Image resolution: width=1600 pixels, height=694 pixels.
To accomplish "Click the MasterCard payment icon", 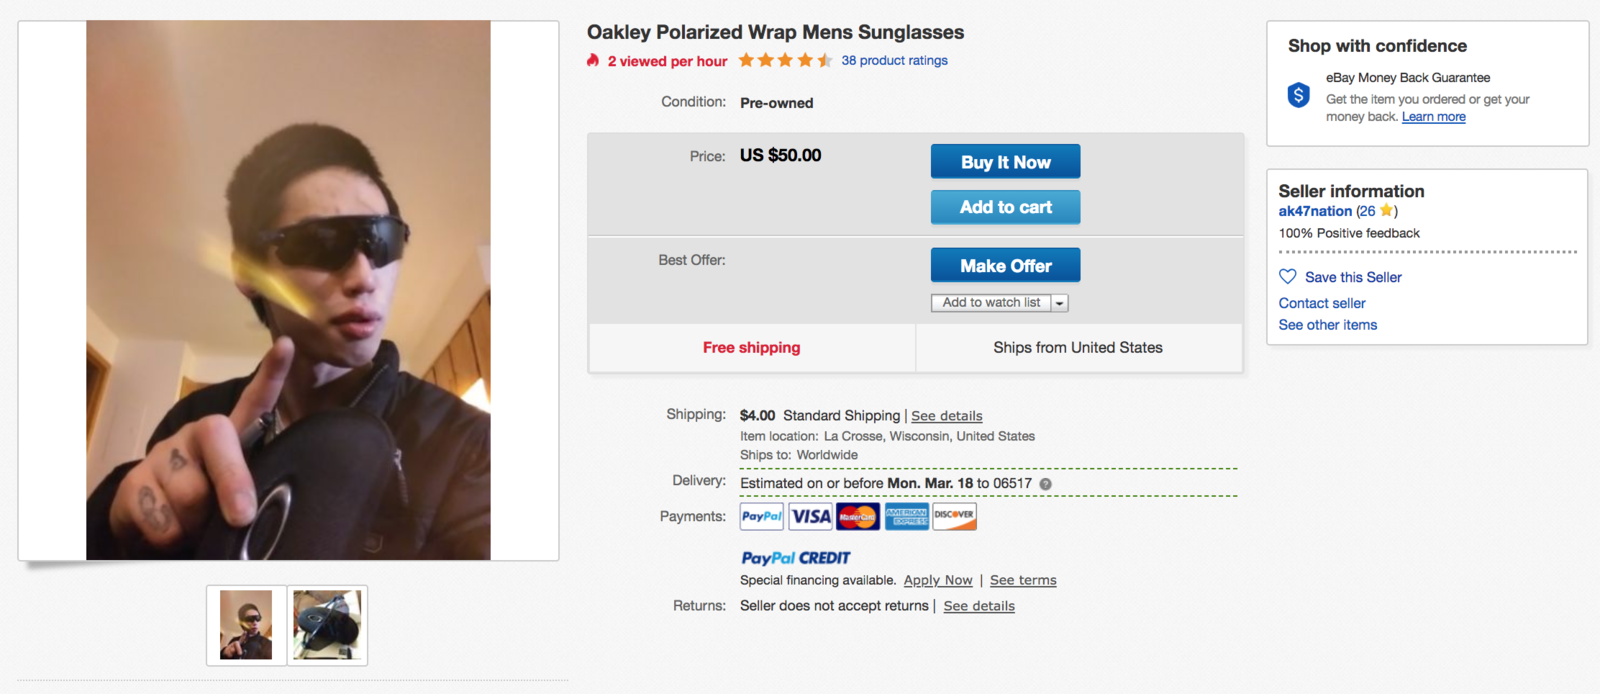I will click(x=858, y=516).
